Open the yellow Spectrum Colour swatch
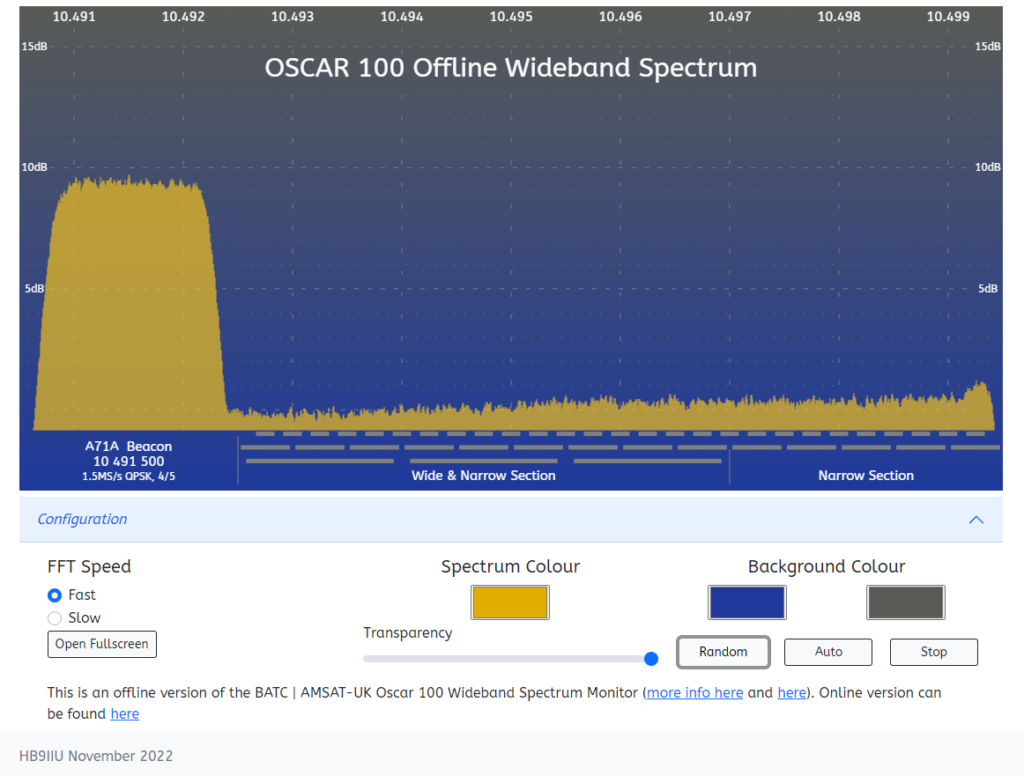Image resolution: width=1024 pixels, height=776 pixels. [510, 602]
